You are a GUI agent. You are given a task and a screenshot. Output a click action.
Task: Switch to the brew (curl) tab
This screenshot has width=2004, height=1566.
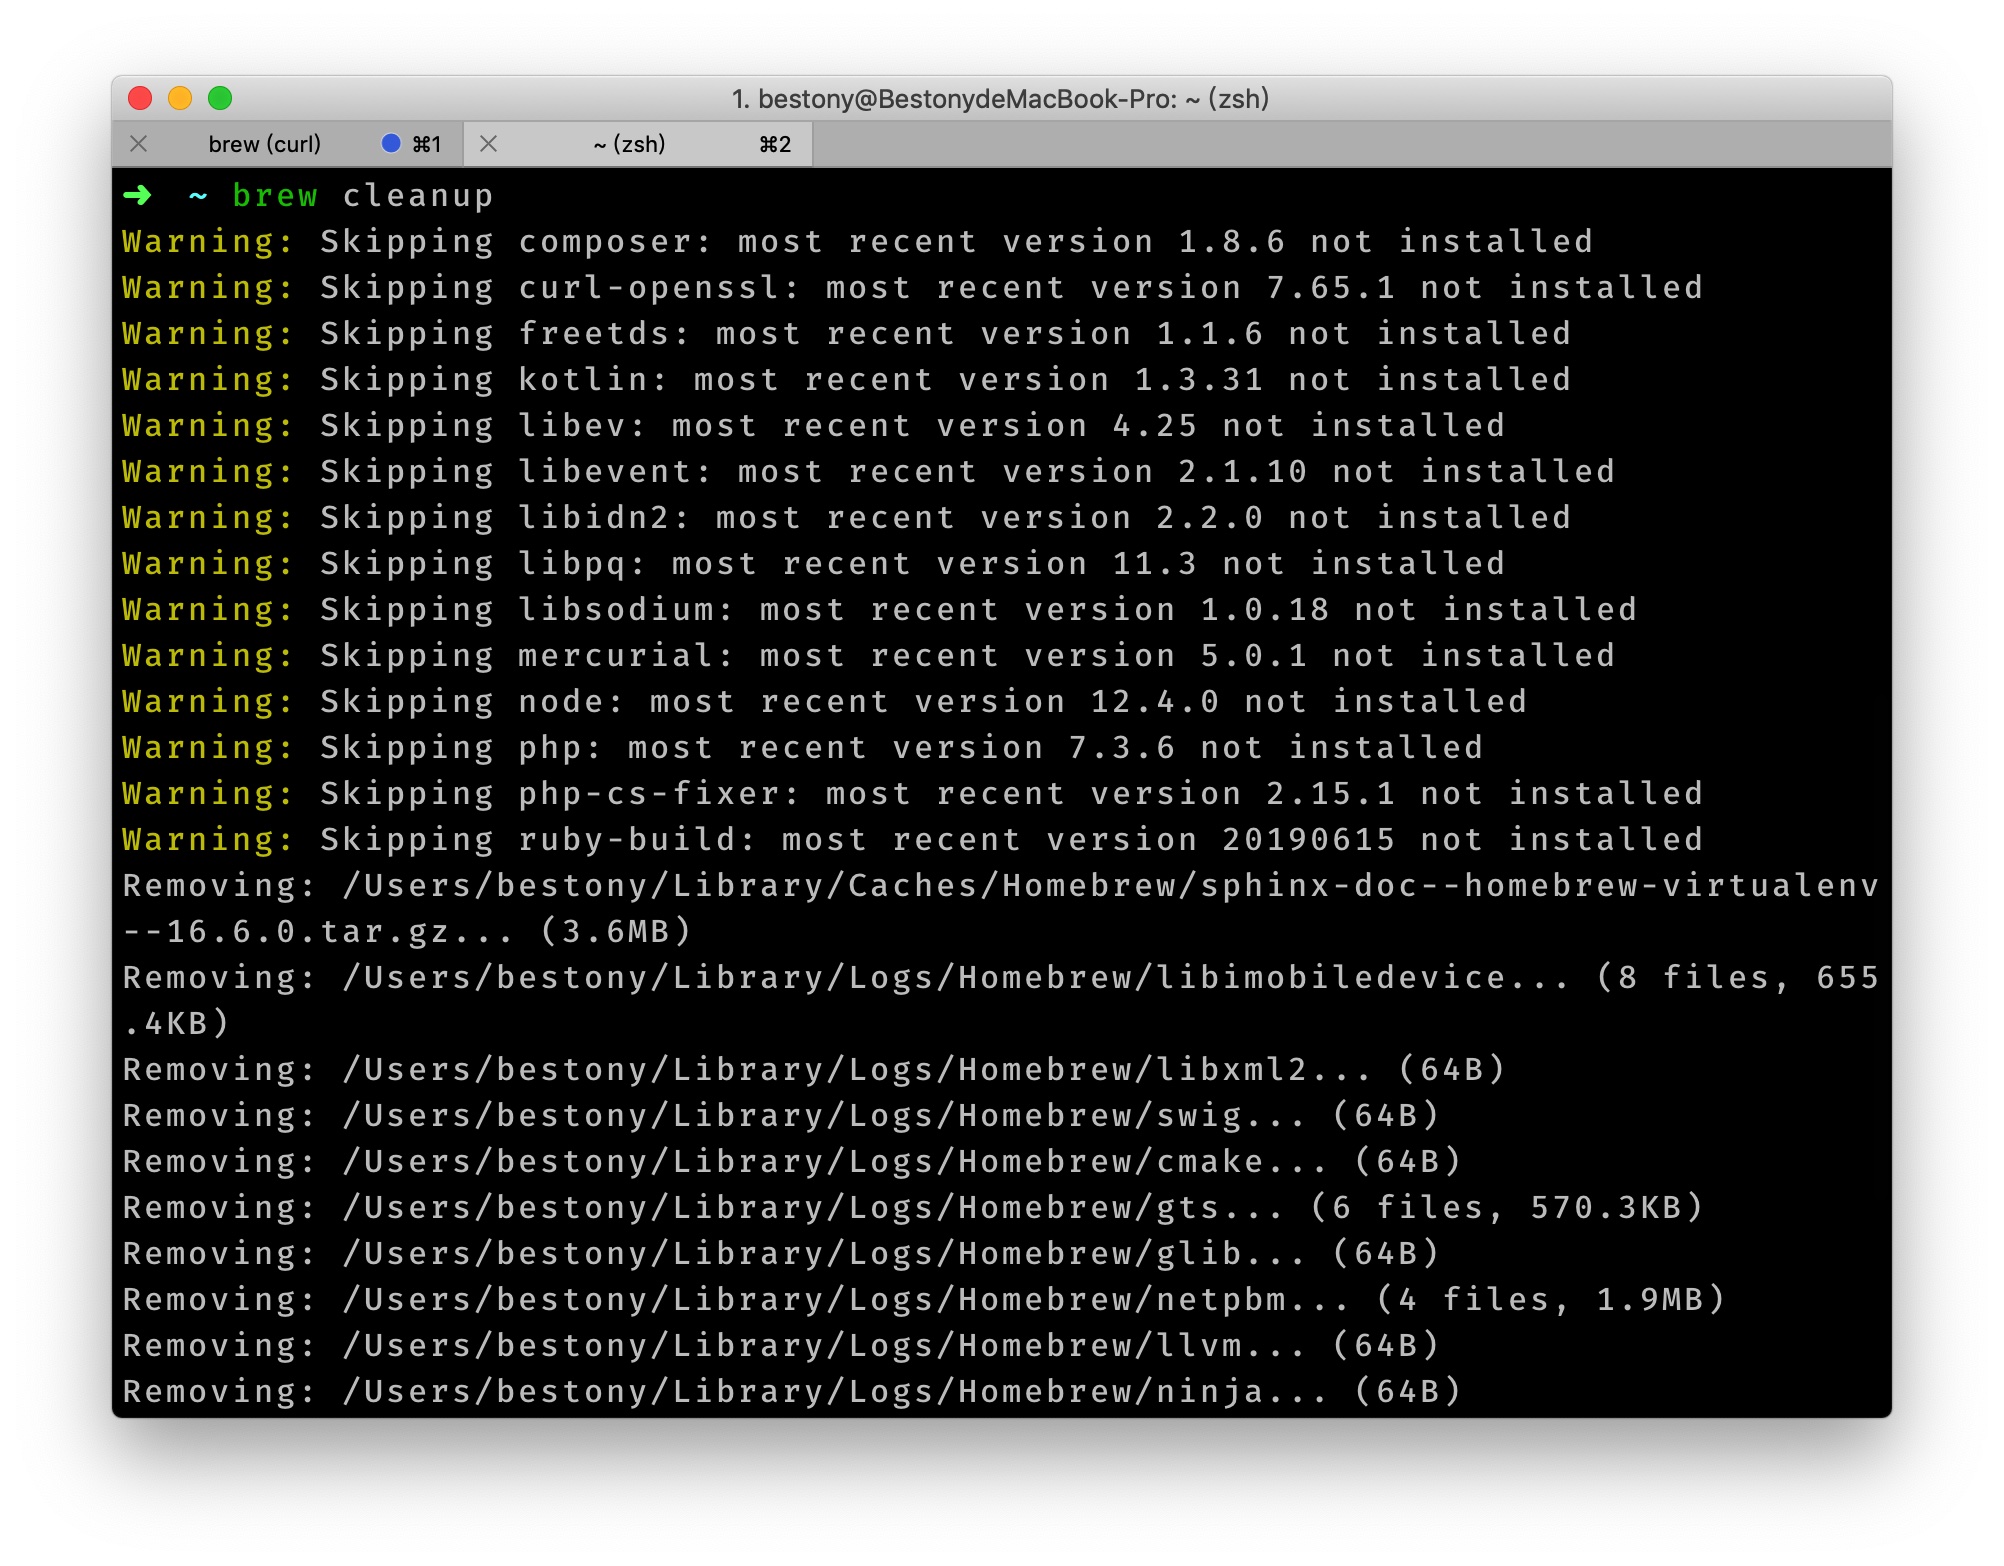264,144
